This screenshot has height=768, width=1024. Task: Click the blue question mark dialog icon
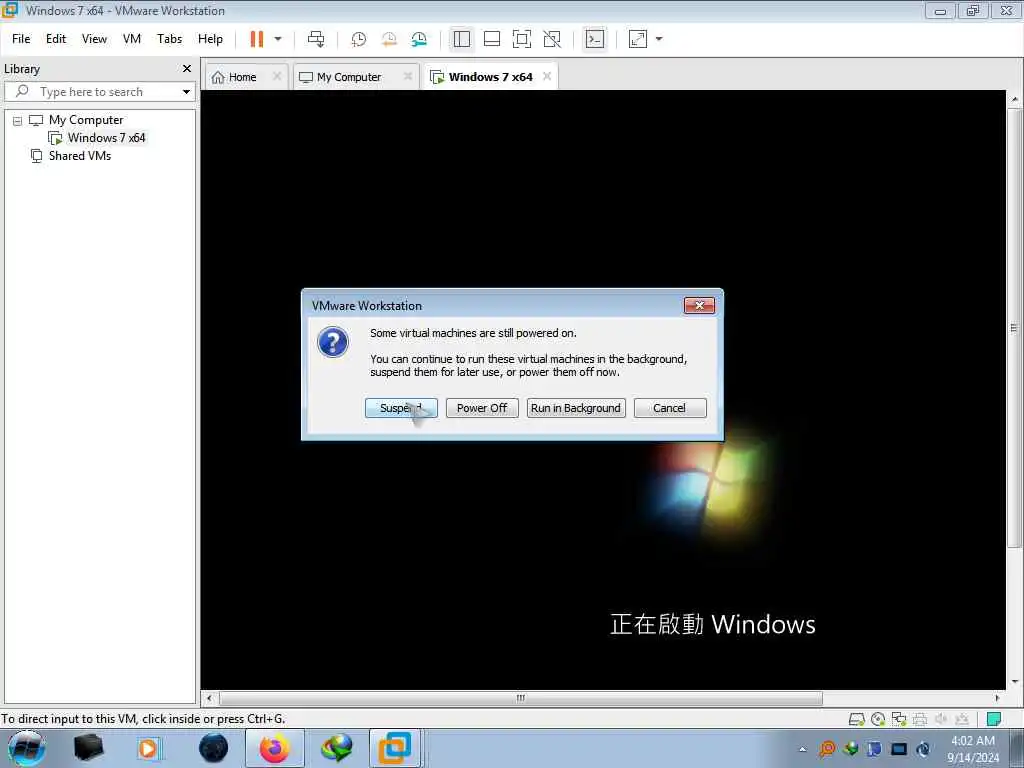pyautogui.click(x=333, y=342)
